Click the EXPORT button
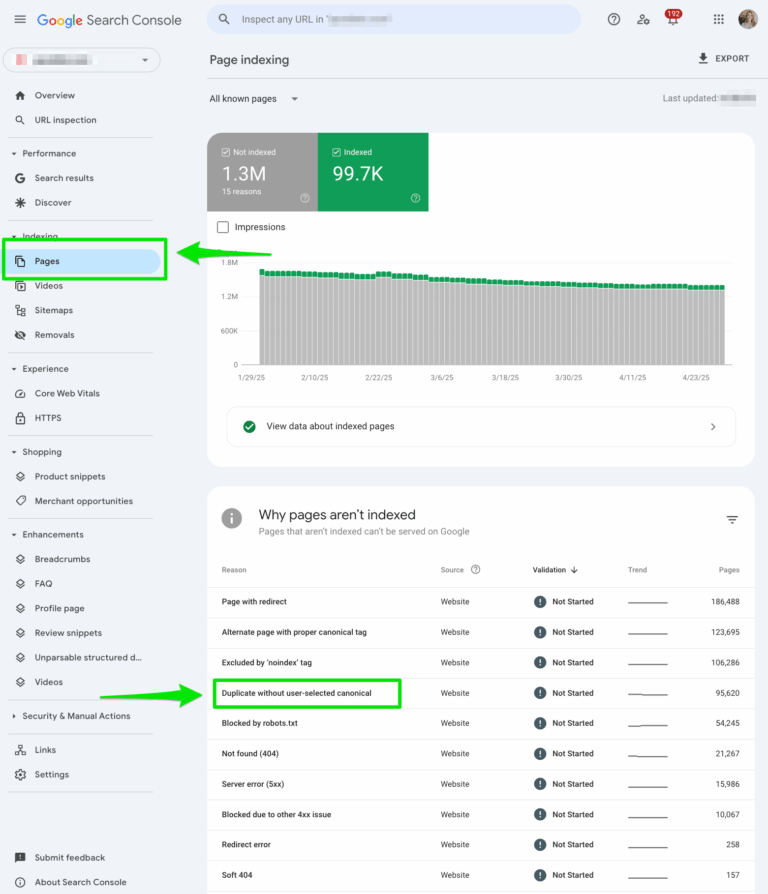 722,58
